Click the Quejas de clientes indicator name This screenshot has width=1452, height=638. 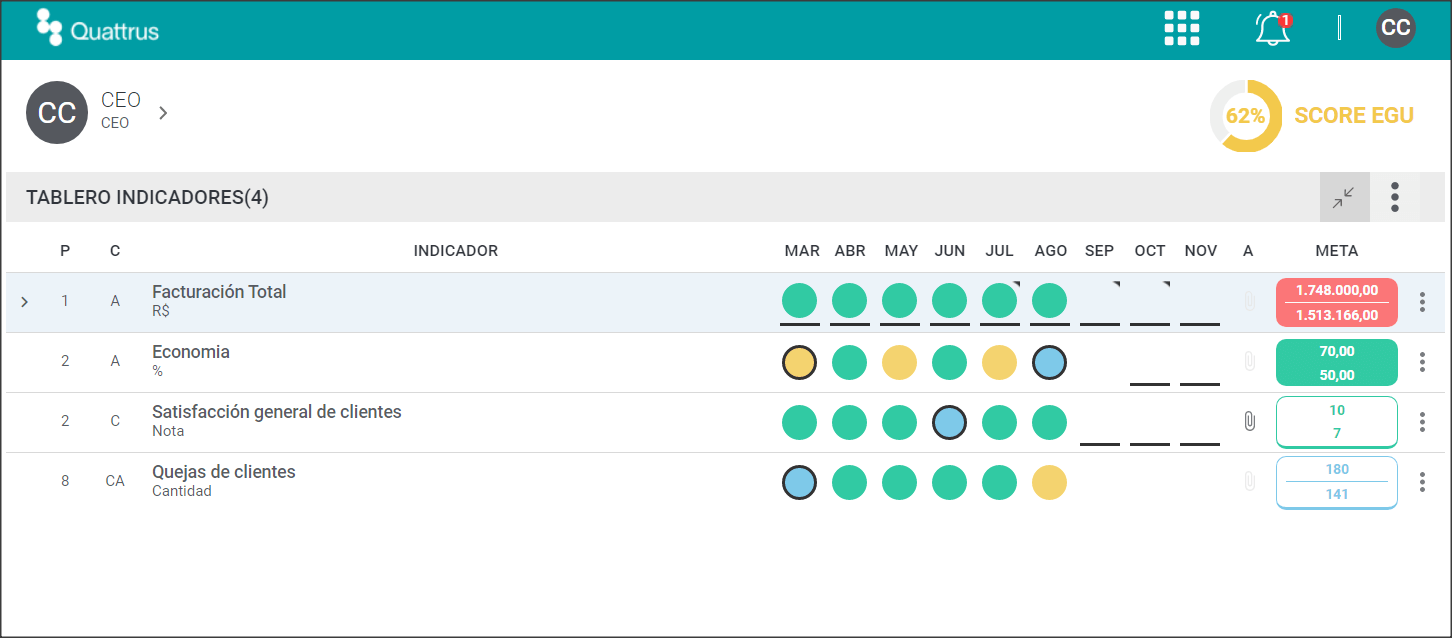(224, 472)
